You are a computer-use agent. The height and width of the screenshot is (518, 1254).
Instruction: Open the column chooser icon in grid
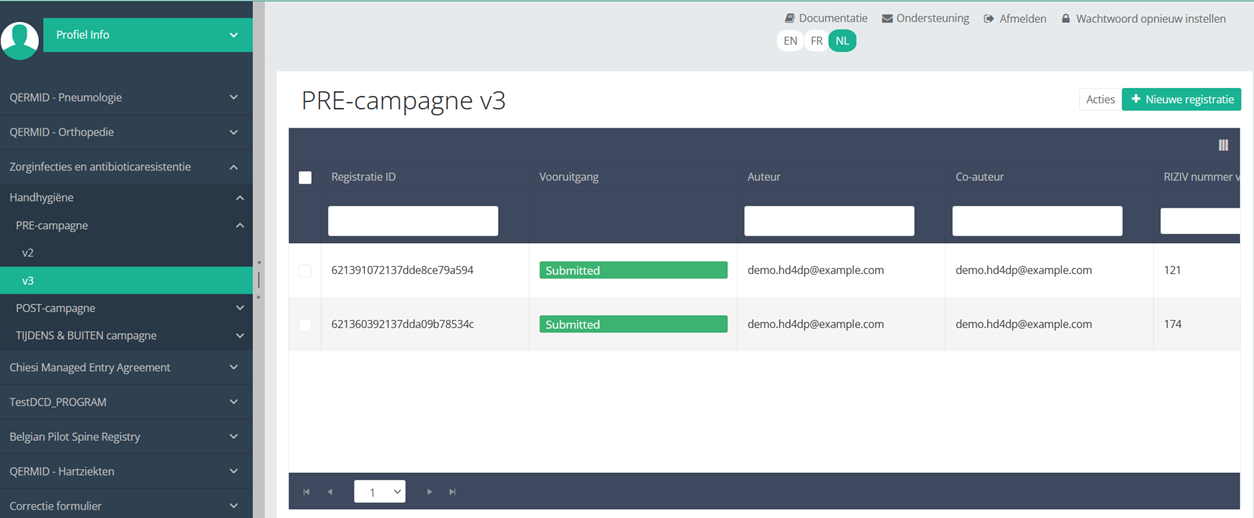coord(1223,145)
